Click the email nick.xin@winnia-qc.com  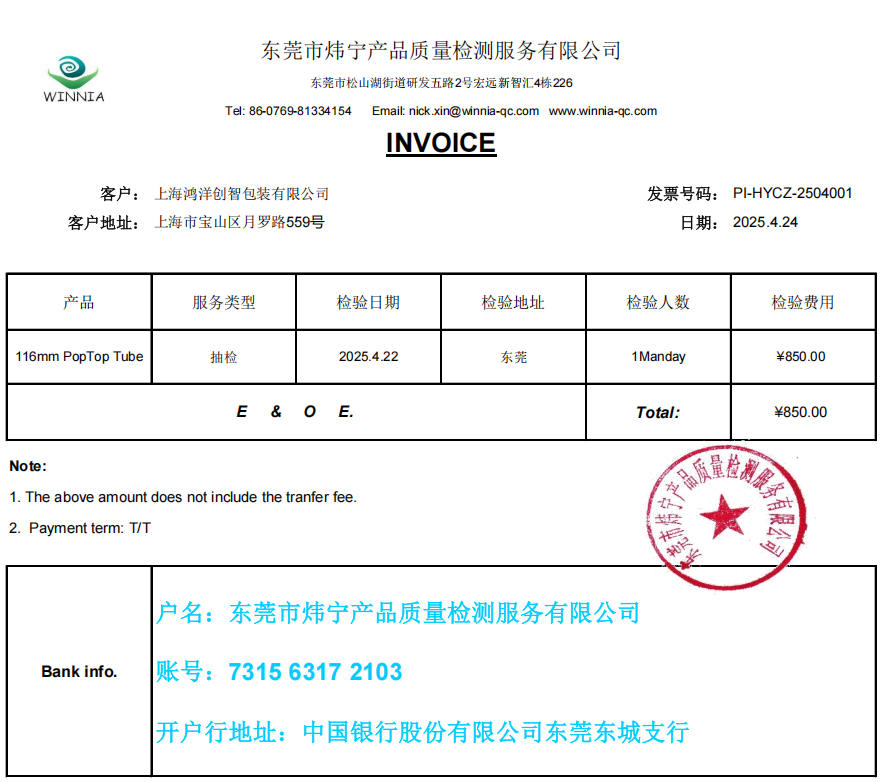474,111
